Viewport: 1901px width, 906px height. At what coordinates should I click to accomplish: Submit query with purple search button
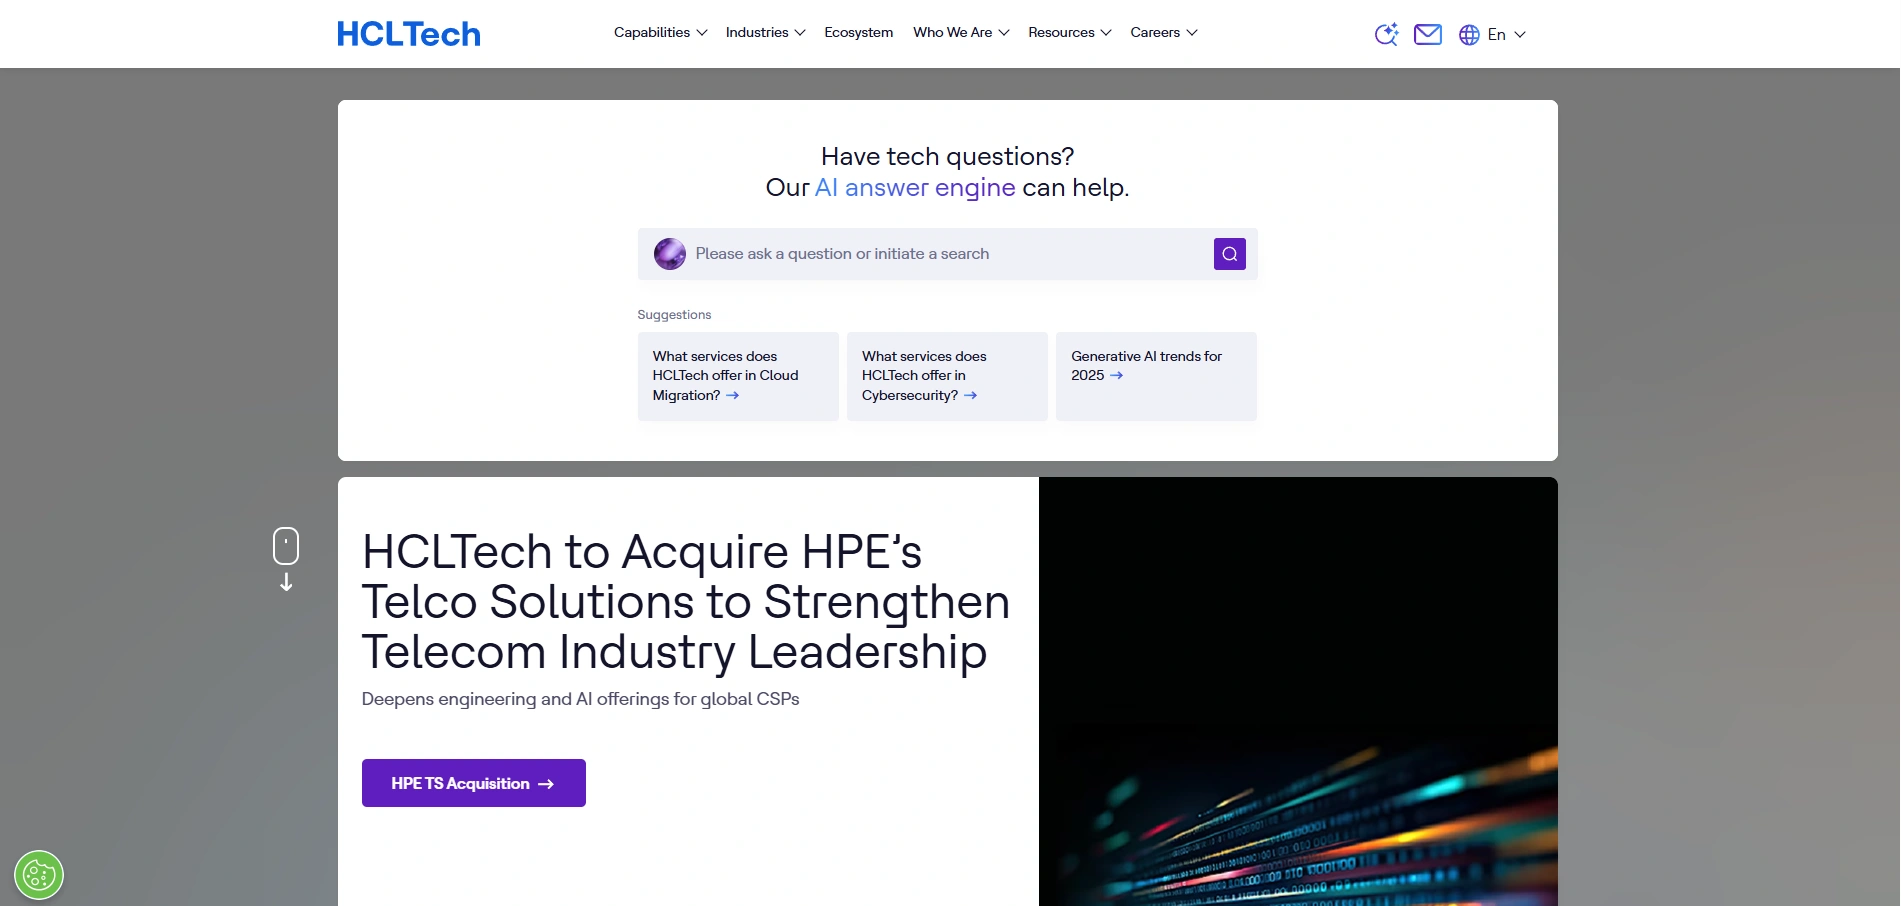point(1230,254)
